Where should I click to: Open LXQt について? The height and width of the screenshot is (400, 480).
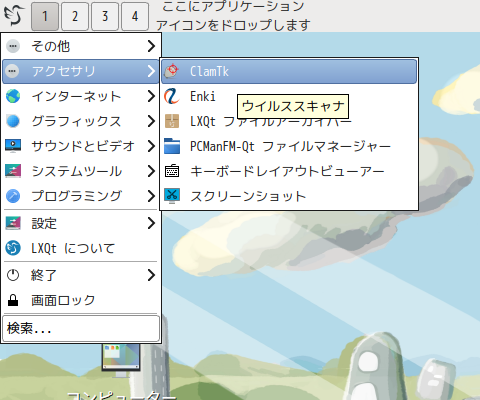pyautogui.click(x=81, y=248)
